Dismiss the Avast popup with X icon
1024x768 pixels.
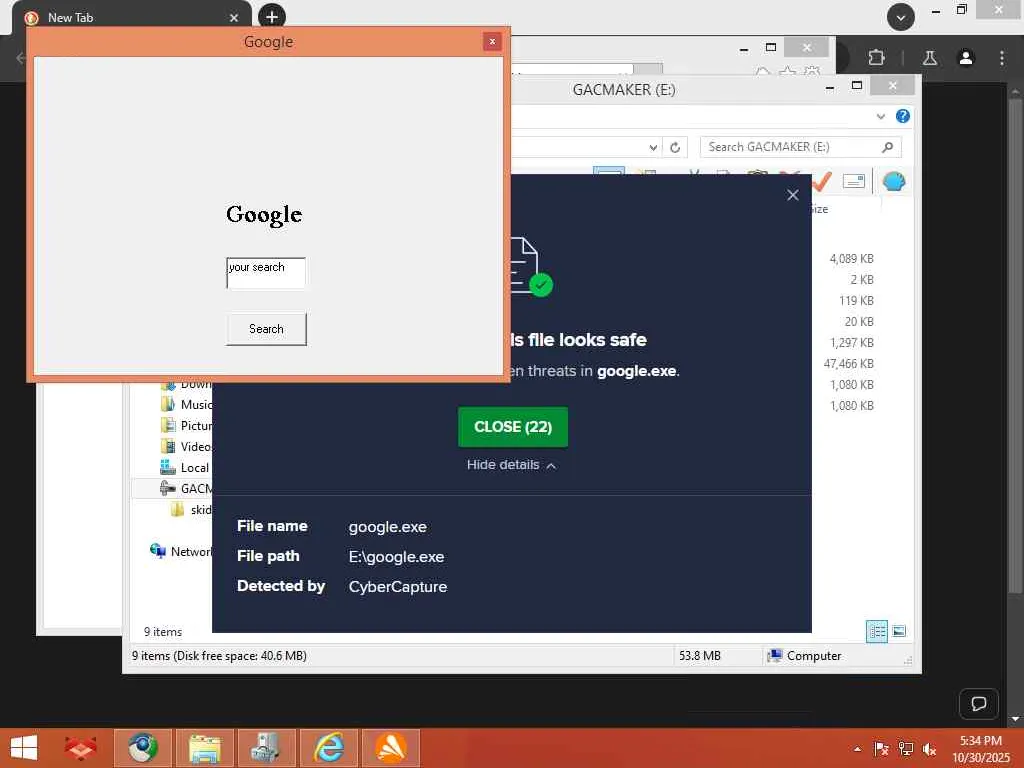[x=793, y=195]
